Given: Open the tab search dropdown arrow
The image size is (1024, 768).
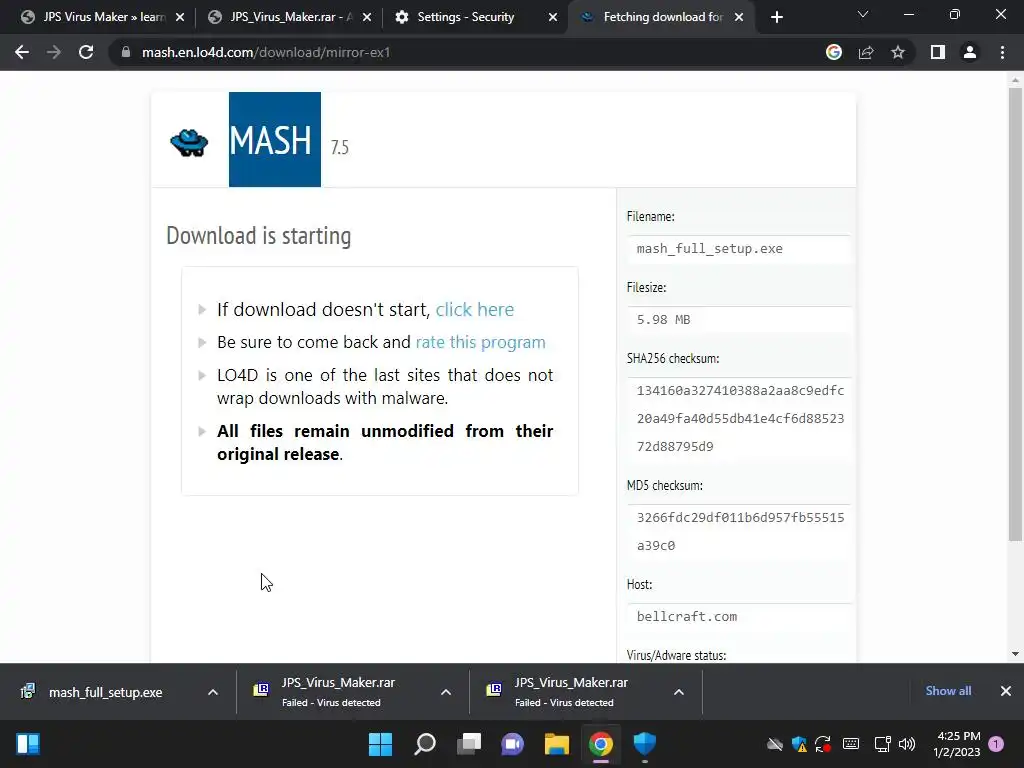Looking at the screenshot, I should (x=863, y=14).
